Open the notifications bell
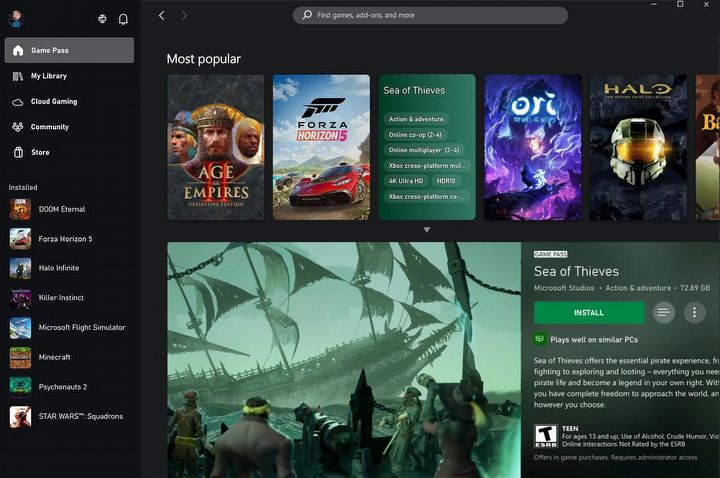Viewport: 720px width, 478px height. click(x=123, y=18)
